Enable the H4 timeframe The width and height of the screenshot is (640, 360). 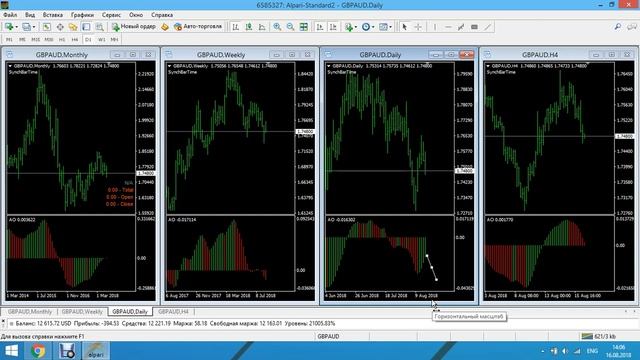click(x=75, y=40)
